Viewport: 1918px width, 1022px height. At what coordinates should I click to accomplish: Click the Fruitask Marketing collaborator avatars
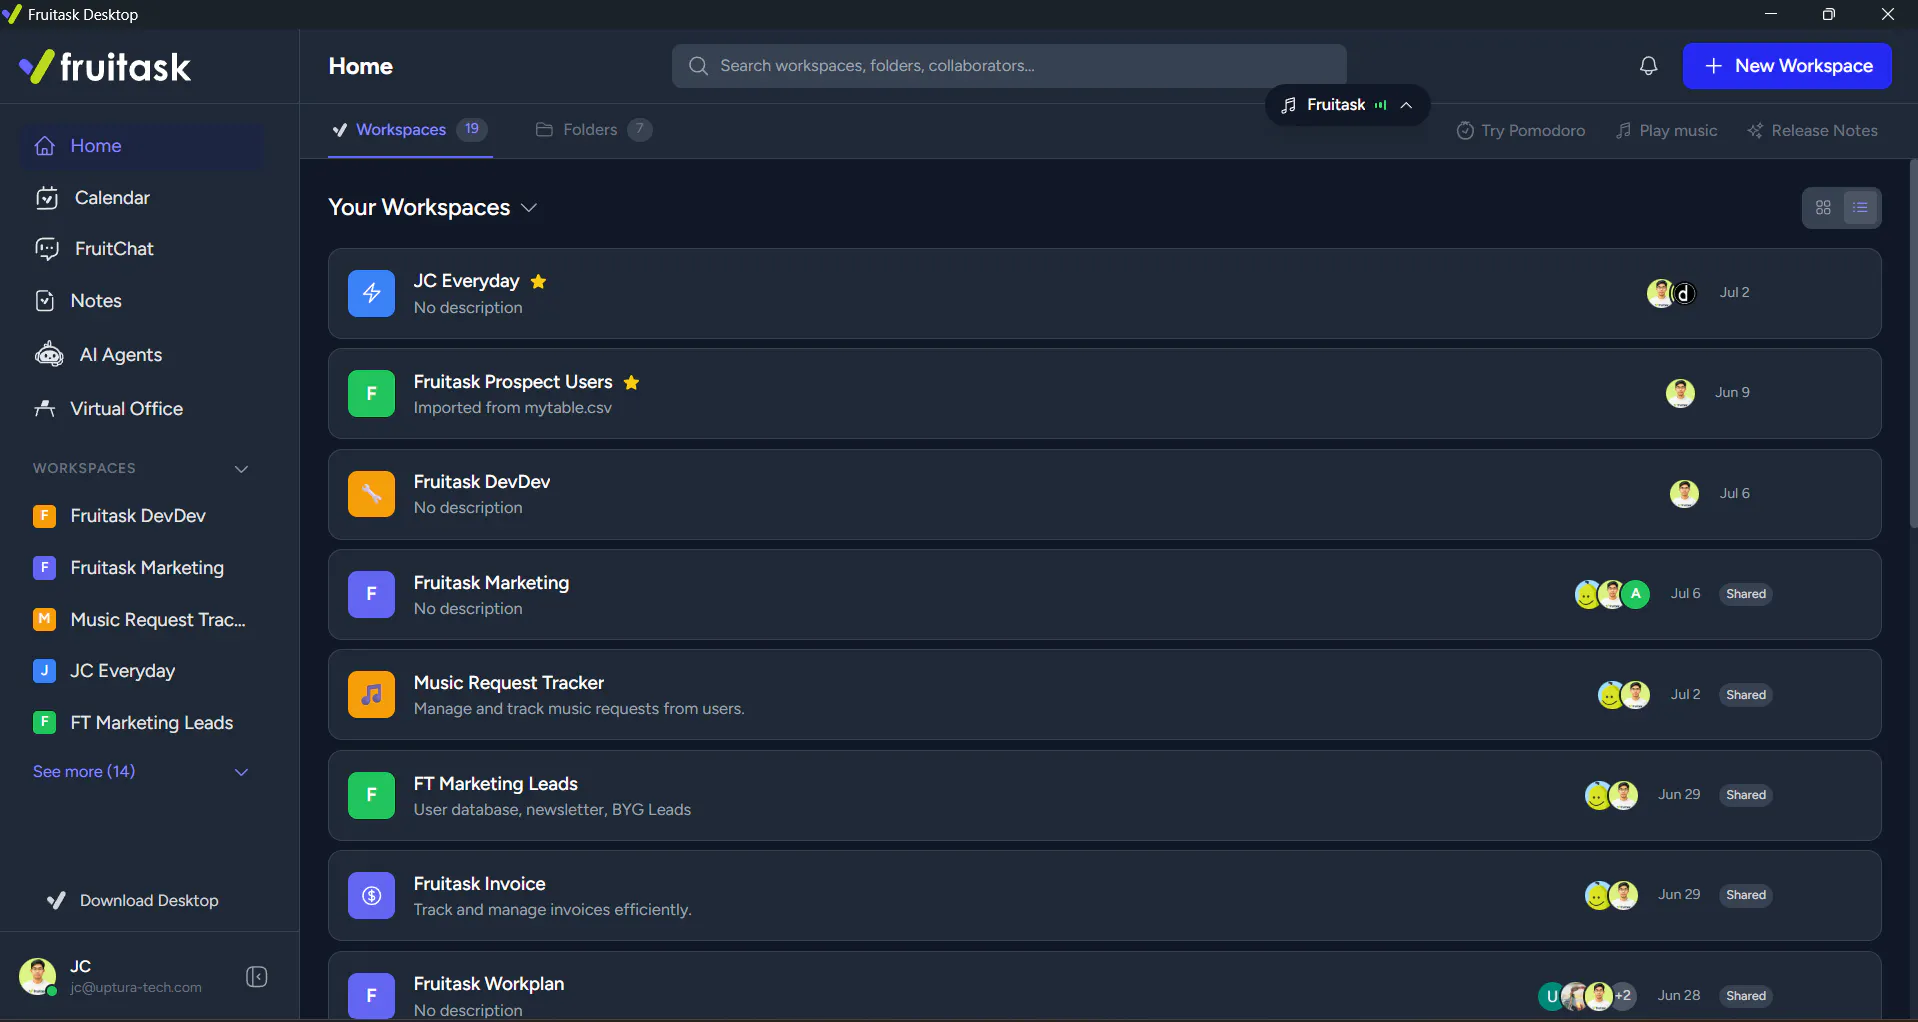point(1612,594)
